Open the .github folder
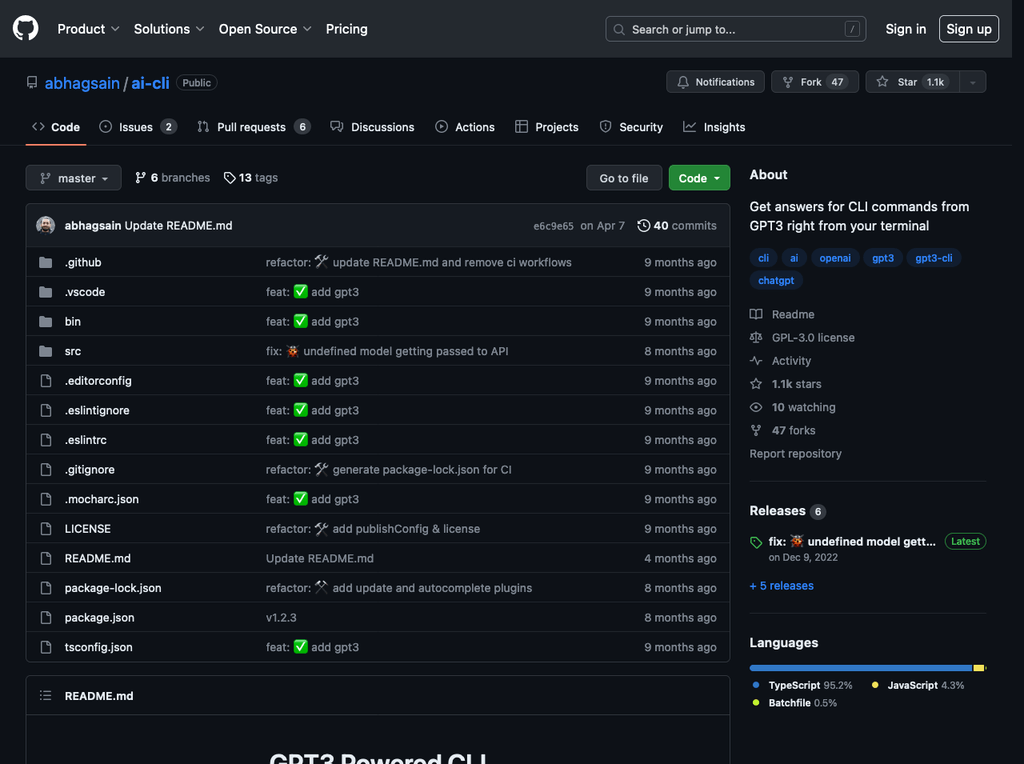This screenshot has width=1024, height=764. point(83,263)
